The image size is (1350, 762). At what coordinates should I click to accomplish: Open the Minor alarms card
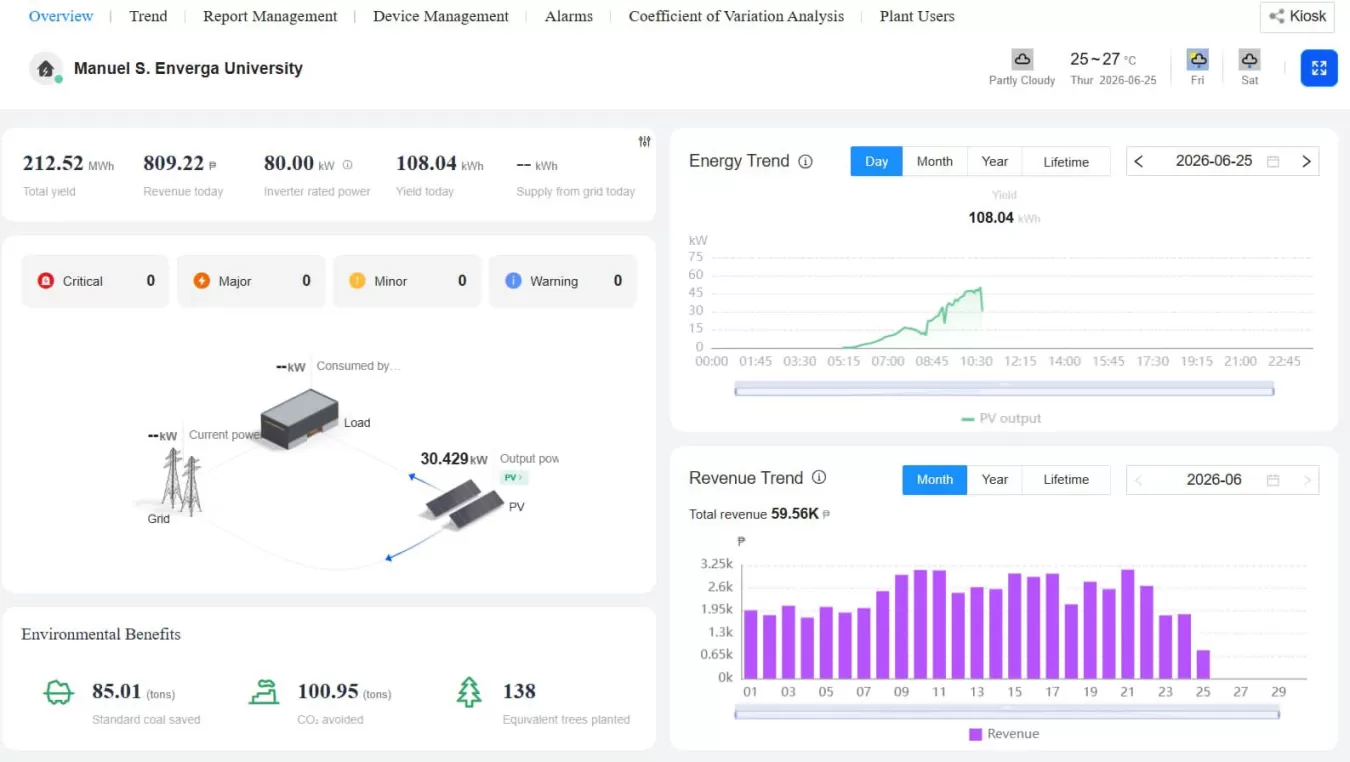tap(407, 281)
